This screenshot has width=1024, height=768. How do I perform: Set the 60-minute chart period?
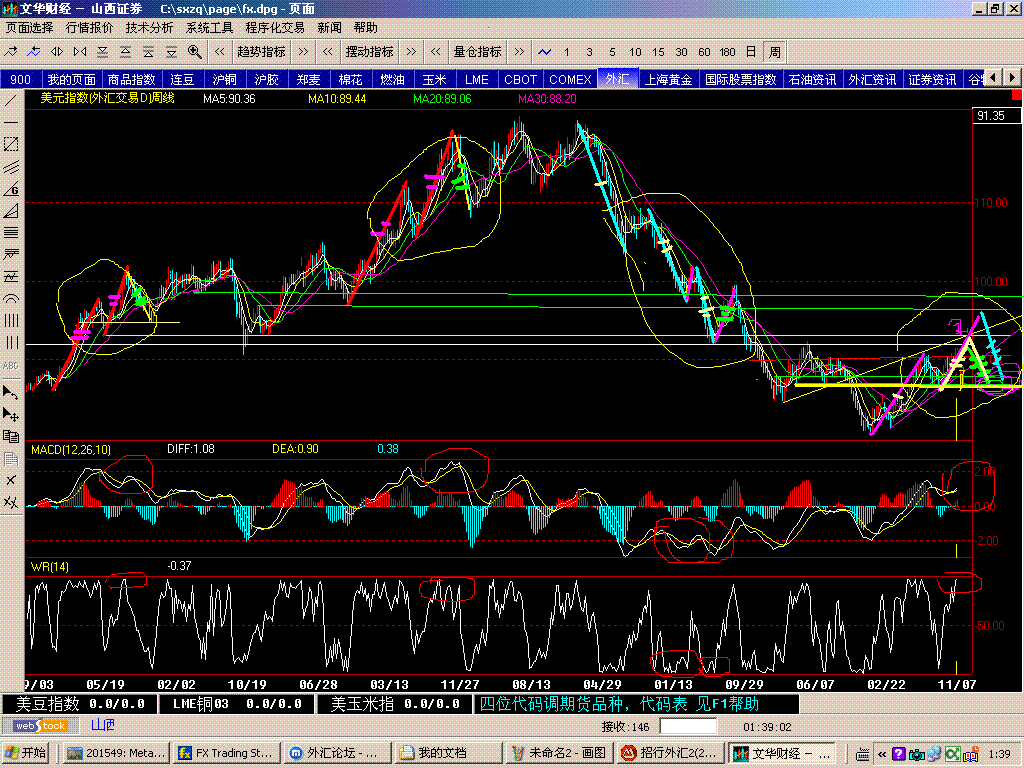704,52
